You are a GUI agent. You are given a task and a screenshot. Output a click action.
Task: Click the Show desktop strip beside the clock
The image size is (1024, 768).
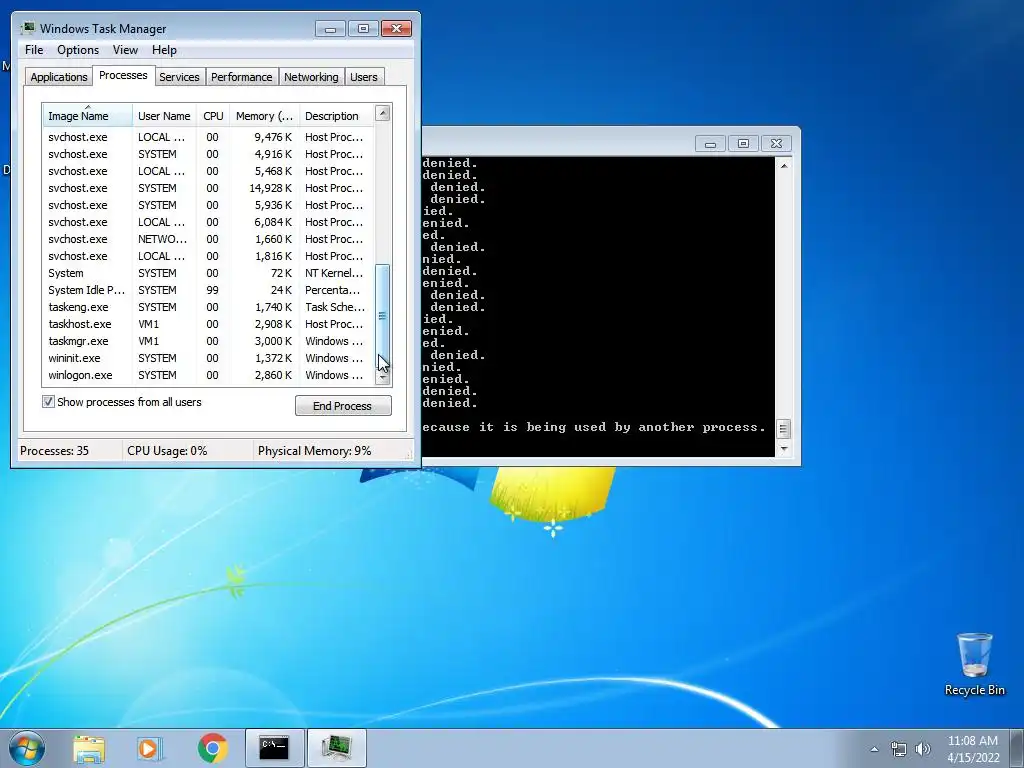[x=1019, y=748]
